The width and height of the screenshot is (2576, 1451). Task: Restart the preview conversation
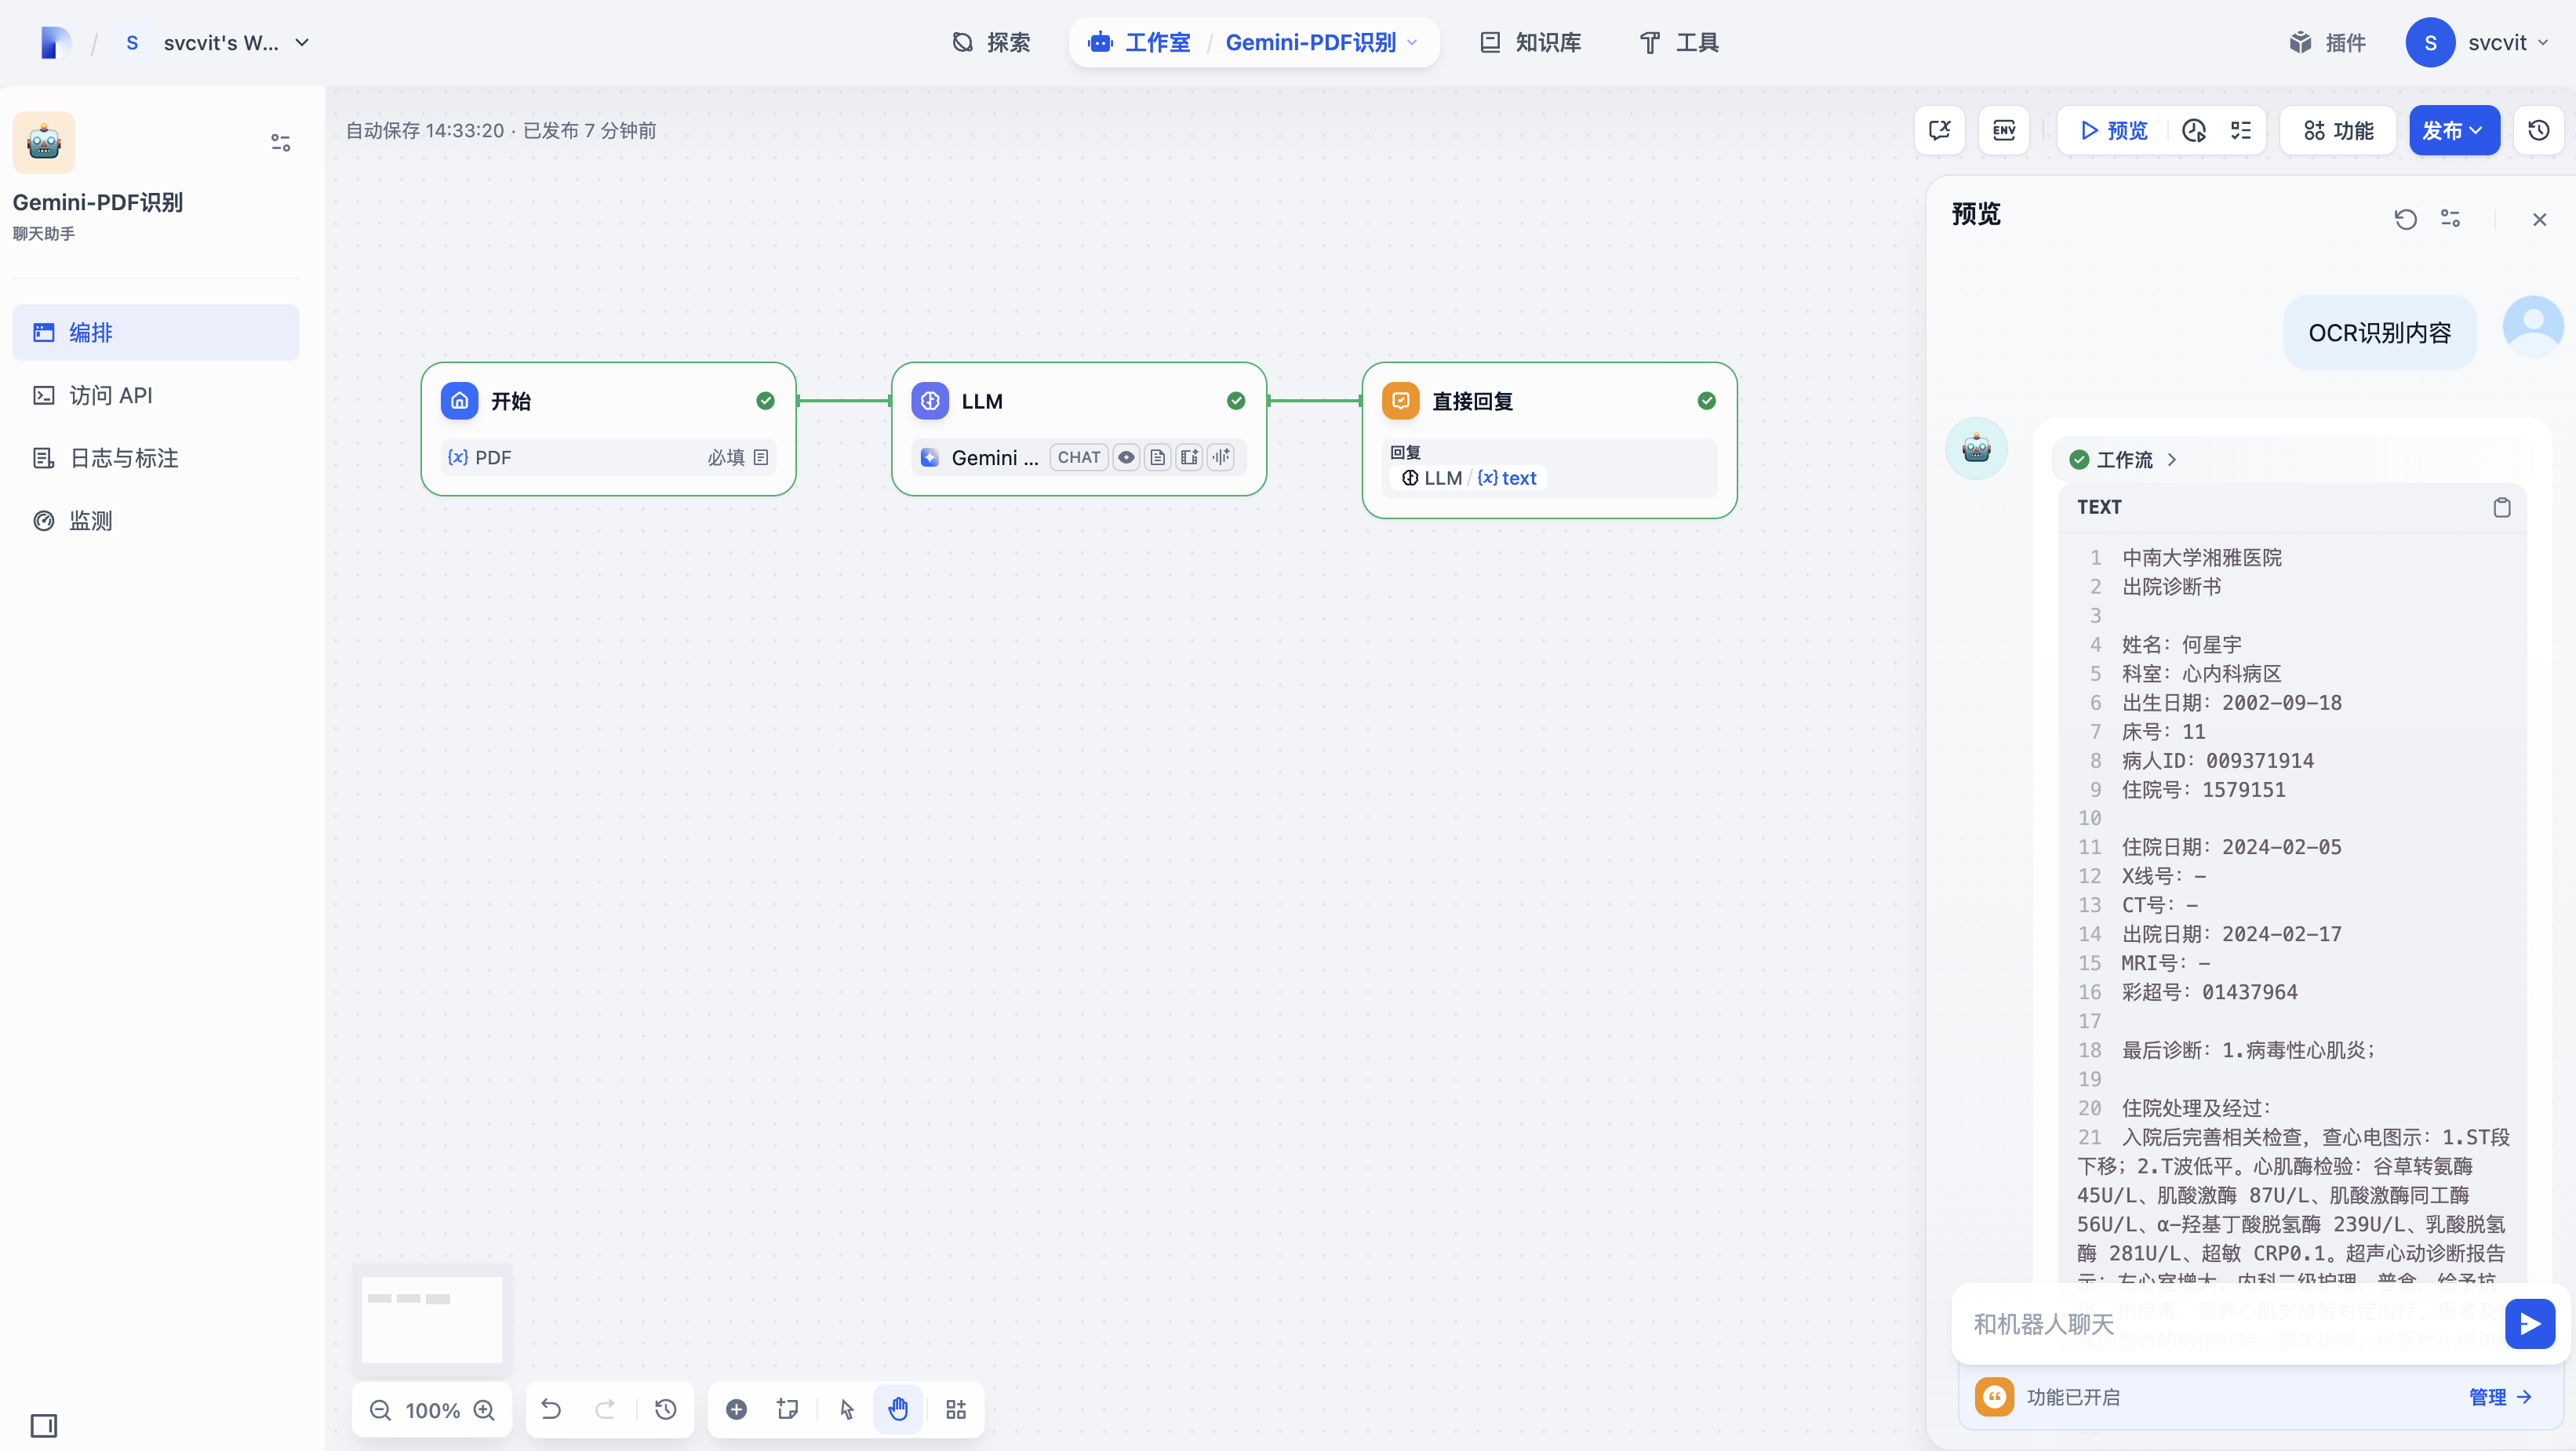click(2405, 219)
